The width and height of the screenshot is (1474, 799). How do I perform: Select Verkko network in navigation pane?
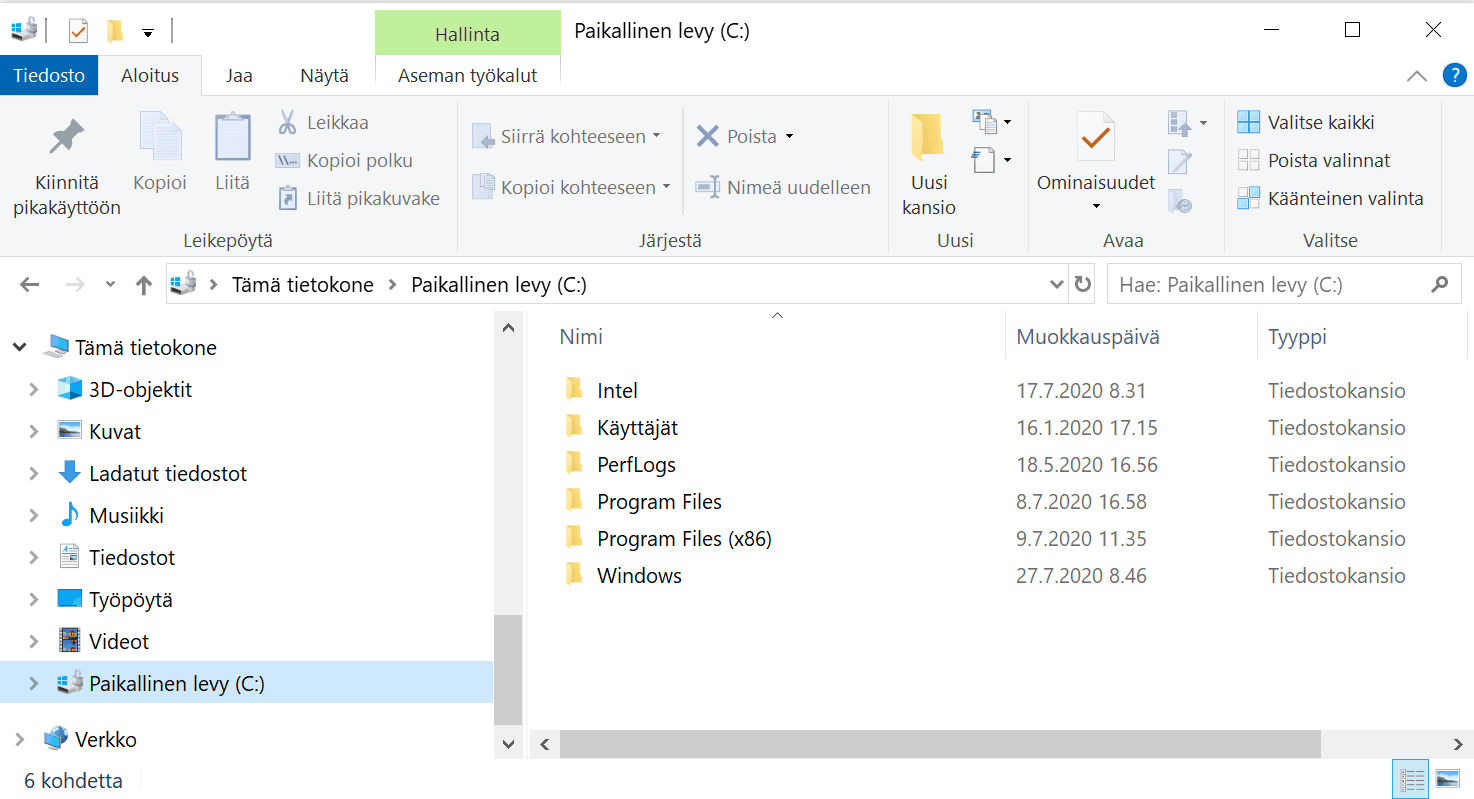tap(106, 740)
